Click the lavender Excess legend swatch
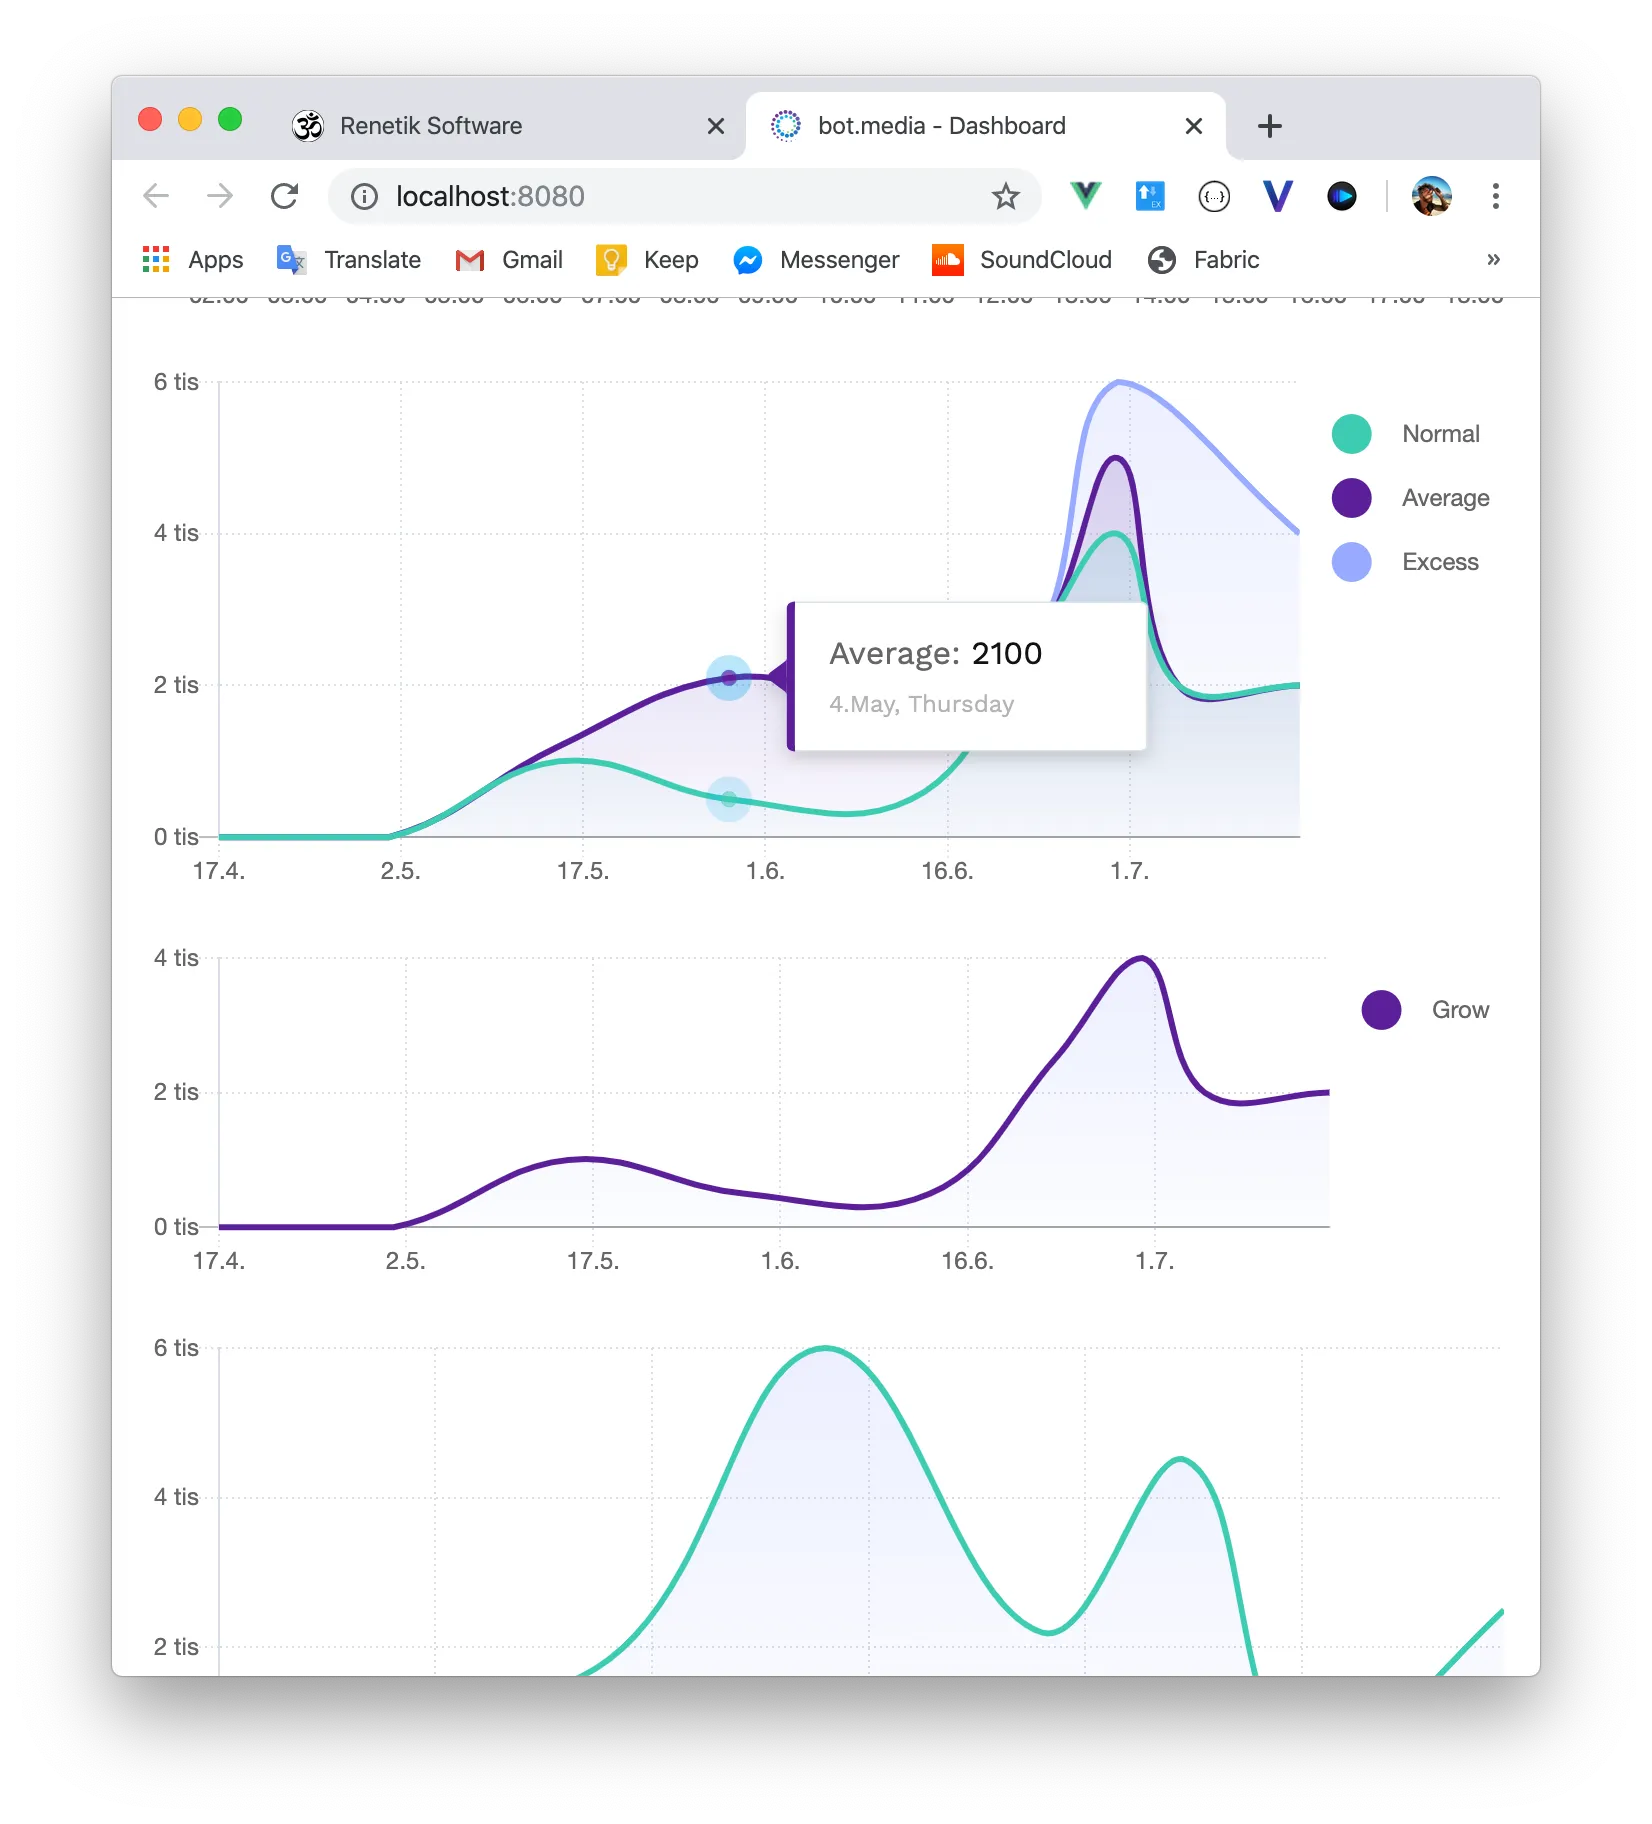The image size is (1652, 1824). tap(1351, 562)
